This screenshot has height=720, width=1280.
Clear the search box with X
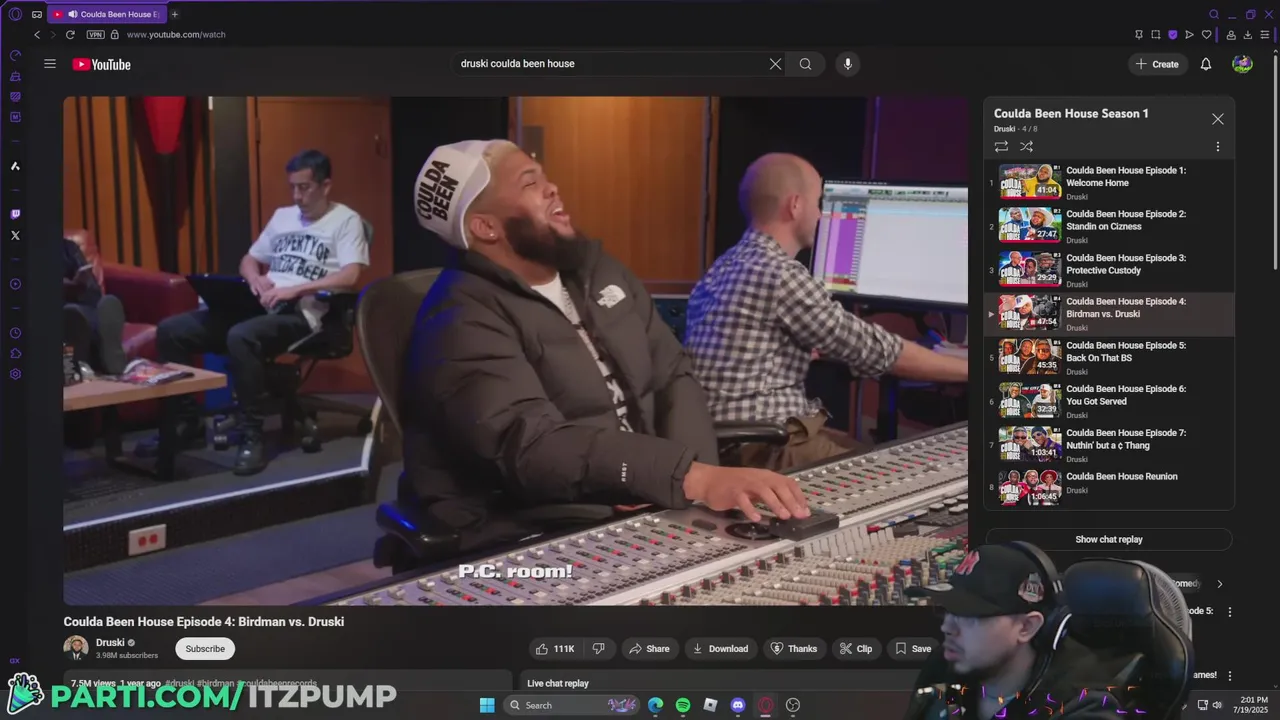coord(775,64)
